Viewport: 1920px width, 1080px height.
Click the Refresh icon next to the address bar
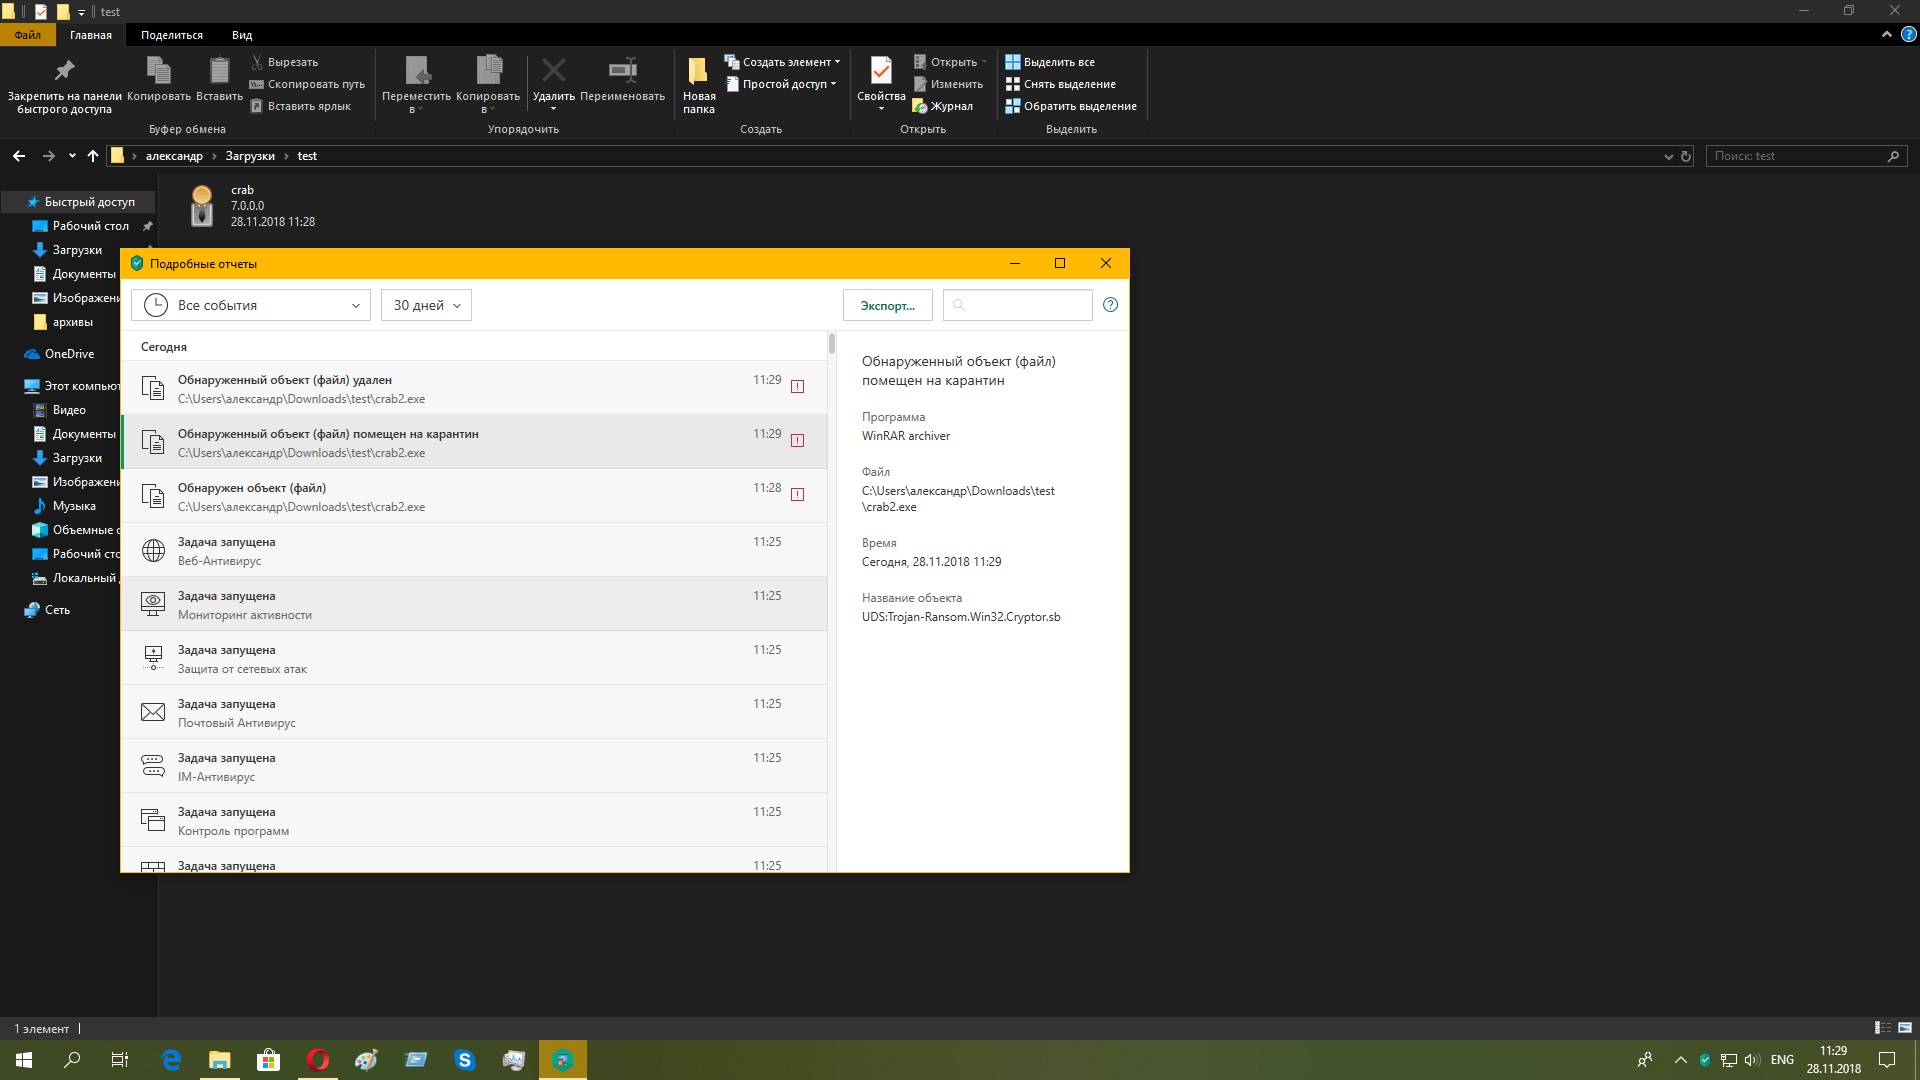point(1686,156)
